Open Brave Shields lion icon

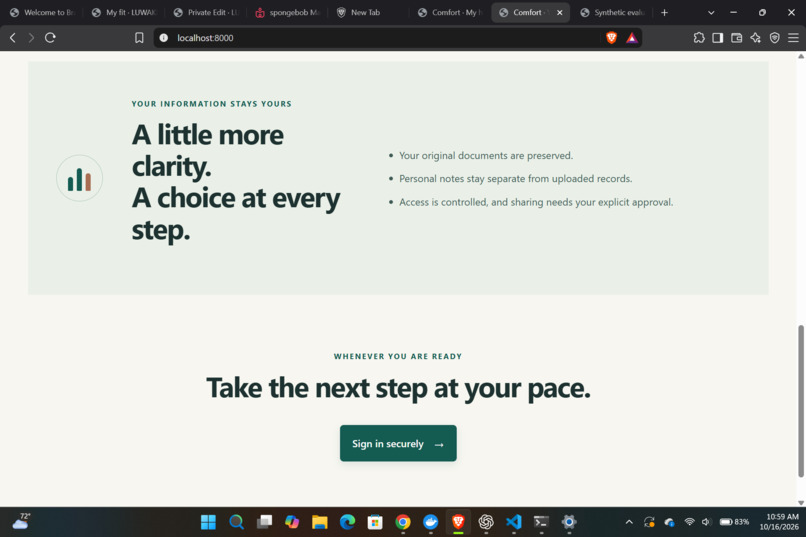coord(611,38)
